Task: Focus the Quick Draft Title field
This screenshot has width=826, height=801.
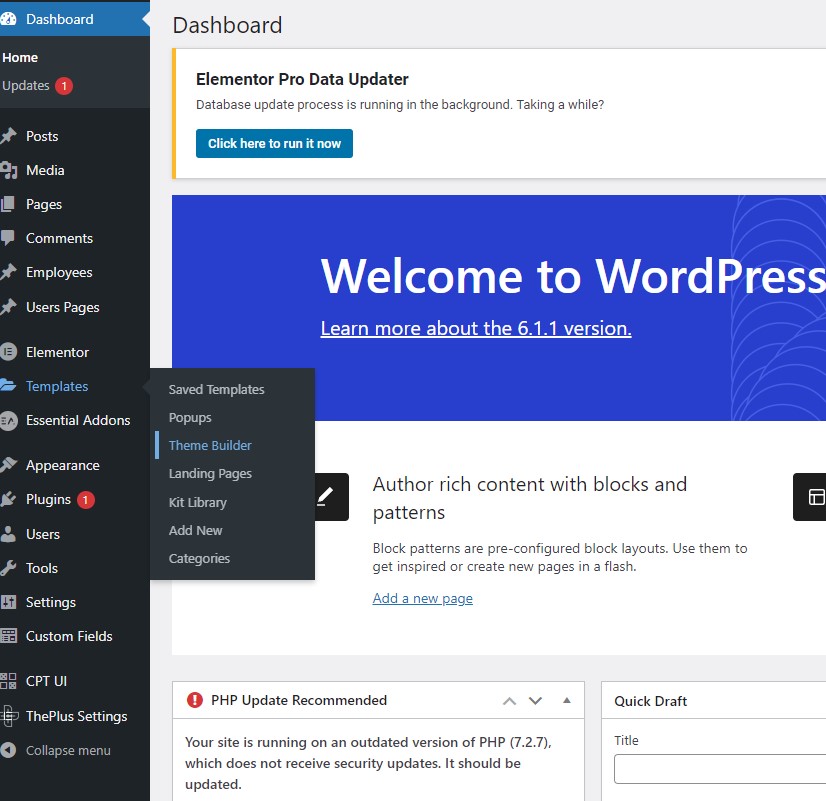Action: pos(720,769)
